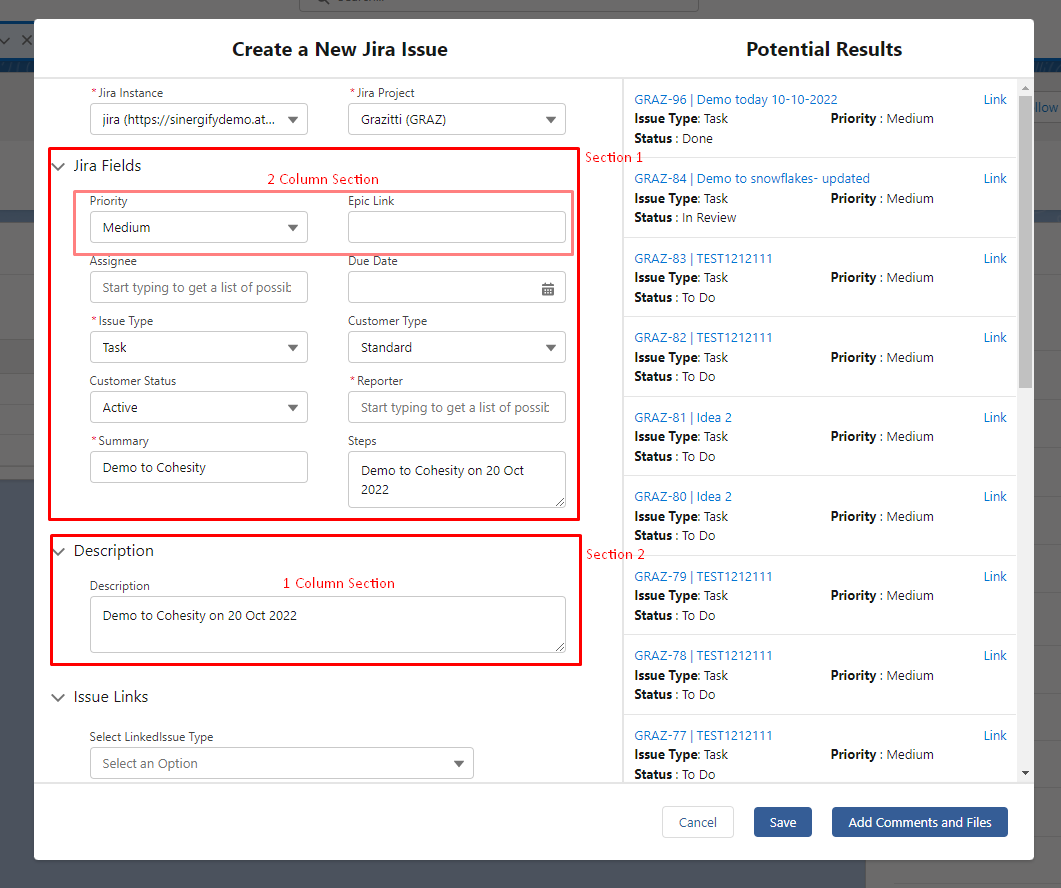Open the GRAZ-81 Idea 2 issue
This screenshot has height=888, width=1061.
click(x=683, y=418)
